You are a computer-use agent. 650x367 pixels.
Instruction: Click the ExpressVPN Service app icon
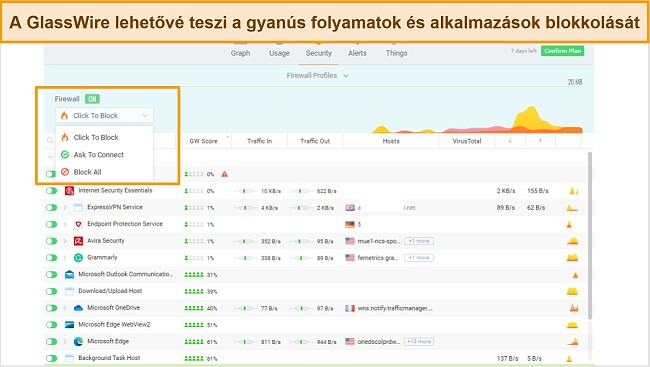click(x=78, y=207)
